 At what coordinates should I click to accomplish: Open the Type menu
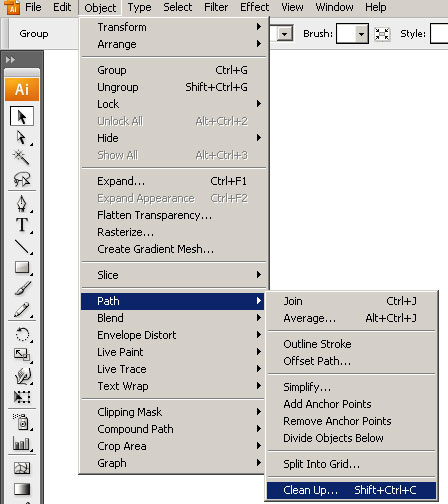pos(139,7)
